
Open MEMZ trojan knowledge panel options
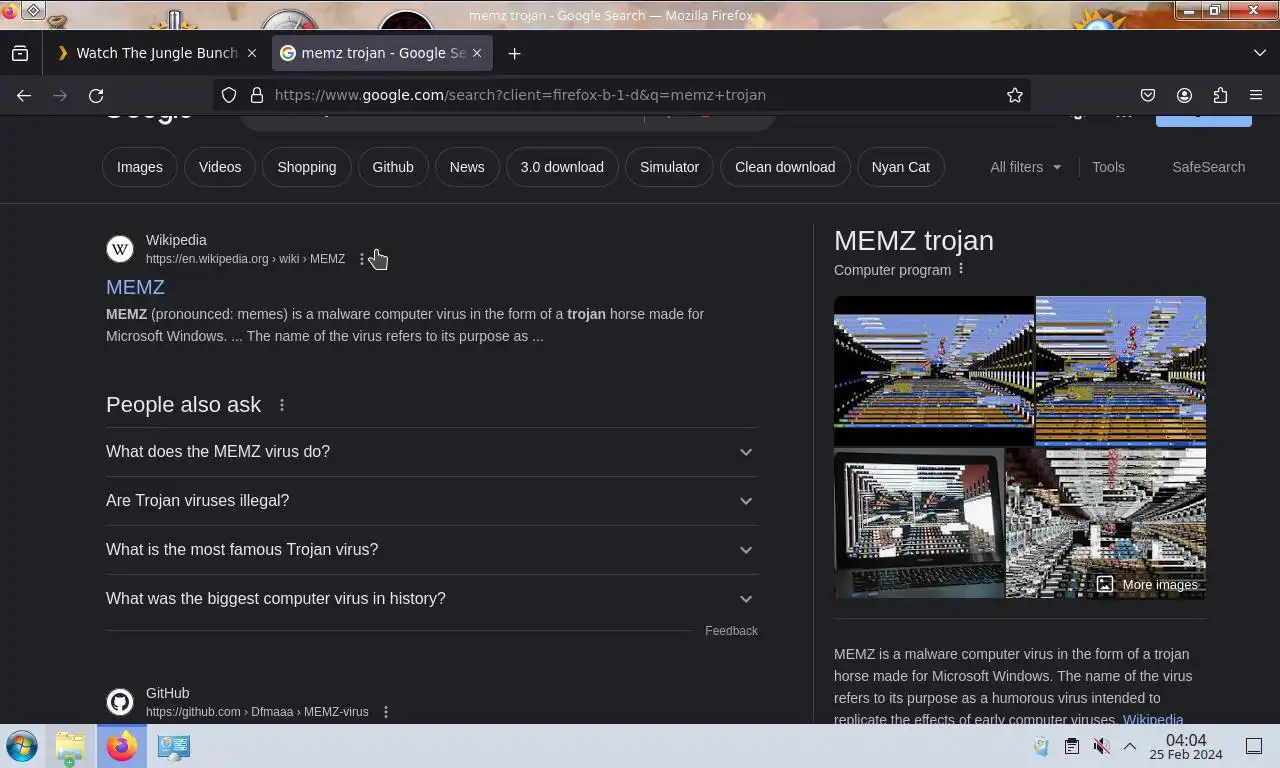961,269
